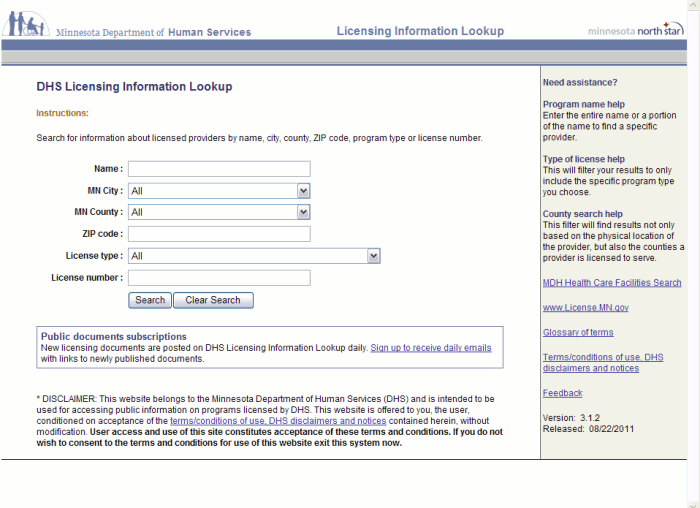Click the vertical scrollbar up arrow
The height and width of the screenshot is (508, 700).
pyautogui.click(x=694, y=4)
